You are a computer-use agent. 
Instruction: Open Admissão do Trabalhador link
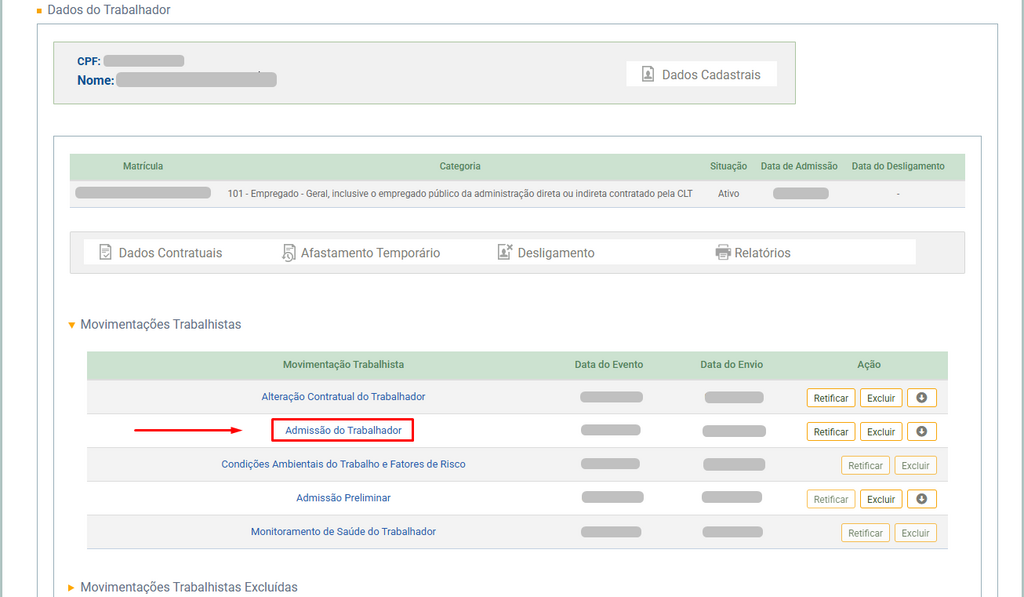point(343,431)
